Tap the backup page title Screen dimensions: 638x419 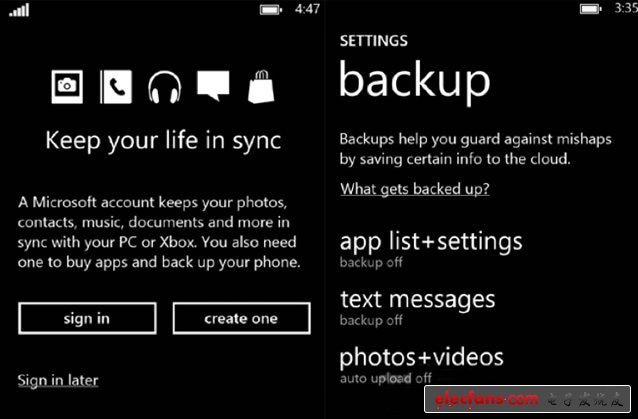415,81
